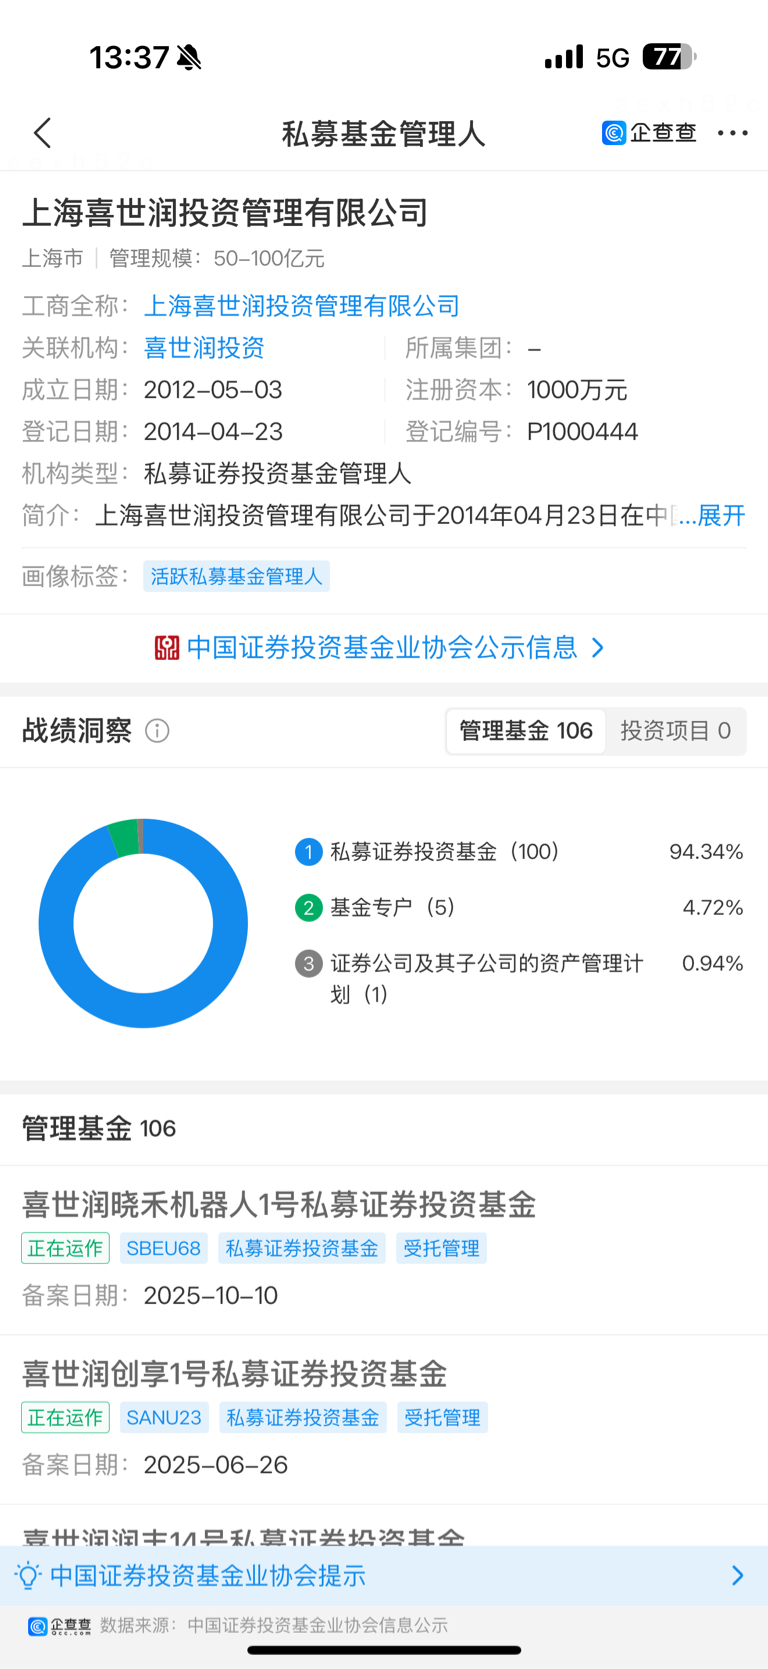The height and width of the screenshot is (1669, 768).
Task: Open association notice banner chevron
Action: pos(737,1576)
